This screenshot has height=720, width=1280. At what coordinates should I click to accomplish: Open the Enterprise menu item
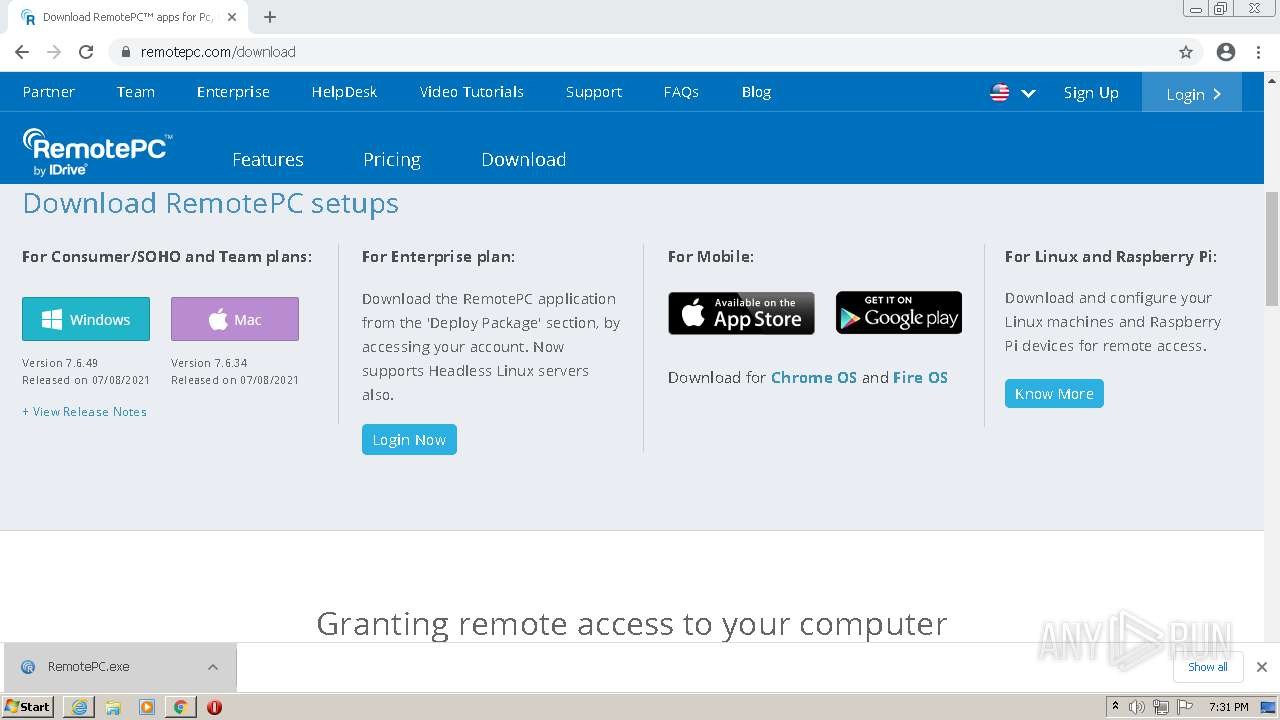(233, 92)
